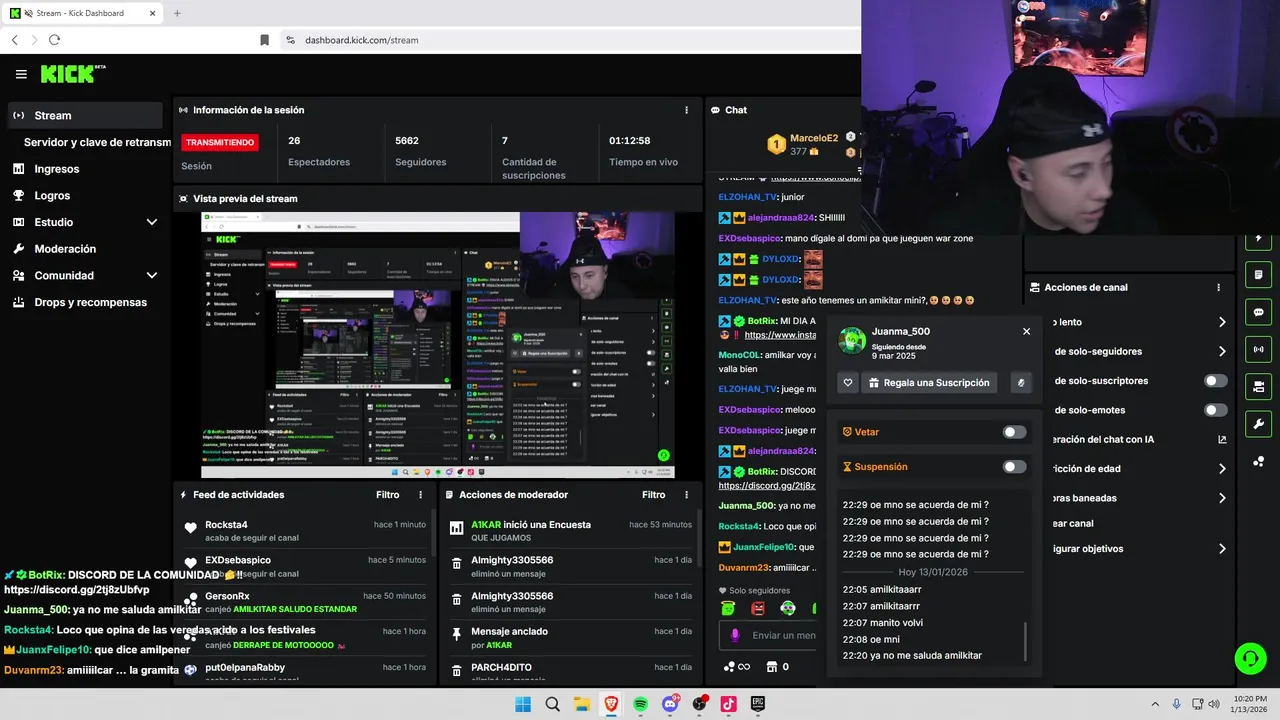Open the Windows Start menu
The width and height of the screenshot is (1280, 720).
click(x=523, y=704)
